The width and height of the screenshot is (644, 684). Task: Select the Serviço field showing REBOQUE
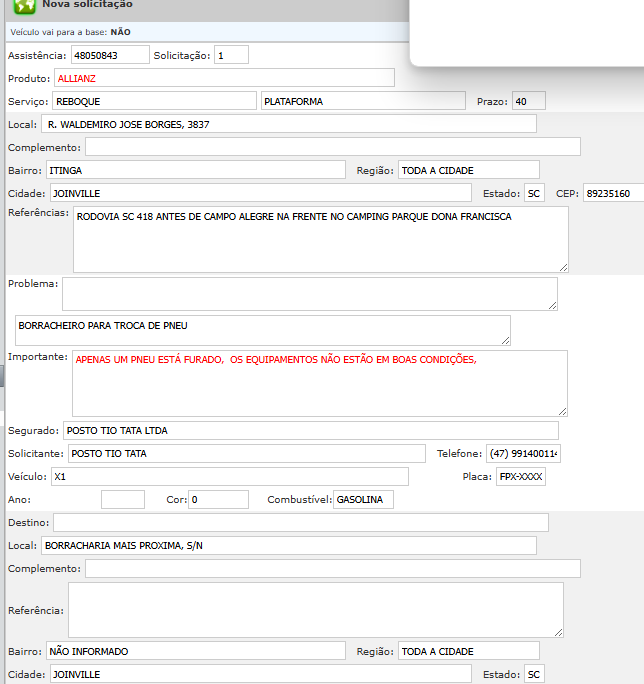click(154, 101)
